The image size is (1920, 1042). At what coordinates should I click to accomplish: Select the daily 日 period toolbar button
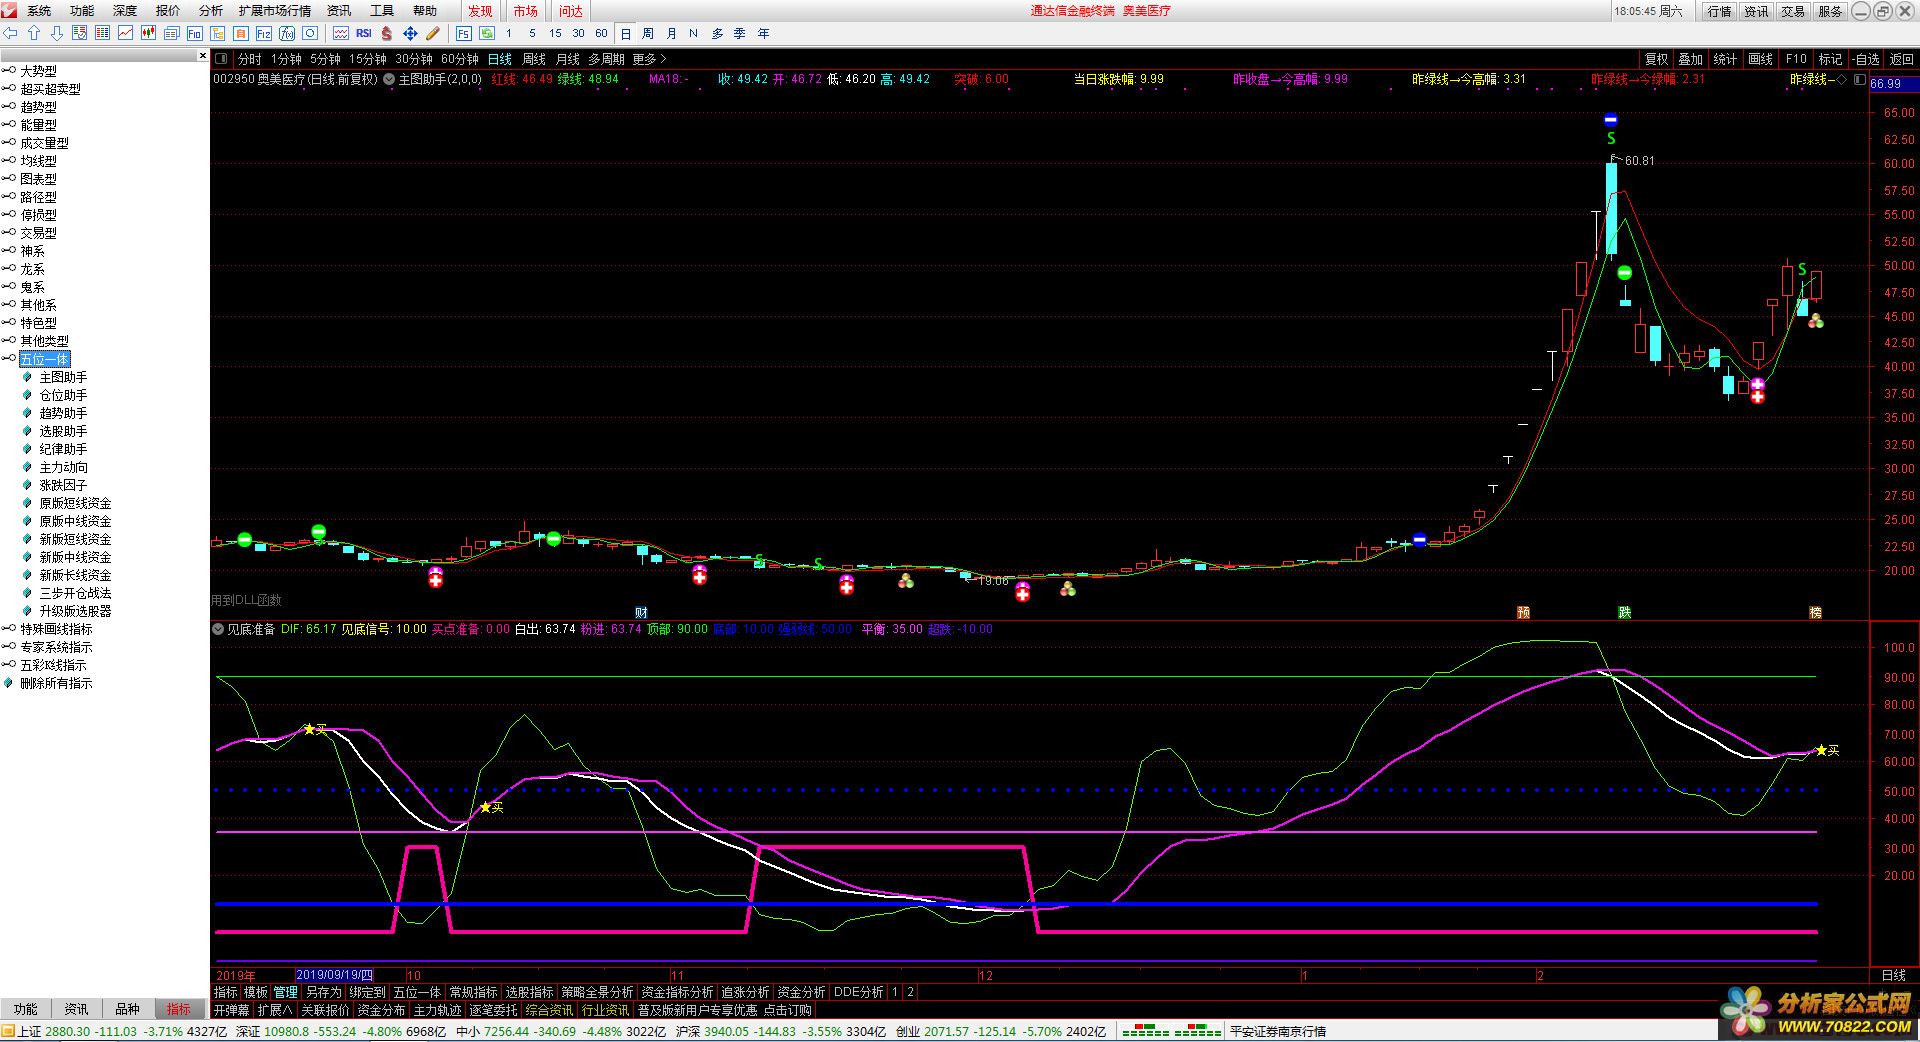(x=626, y=33)
